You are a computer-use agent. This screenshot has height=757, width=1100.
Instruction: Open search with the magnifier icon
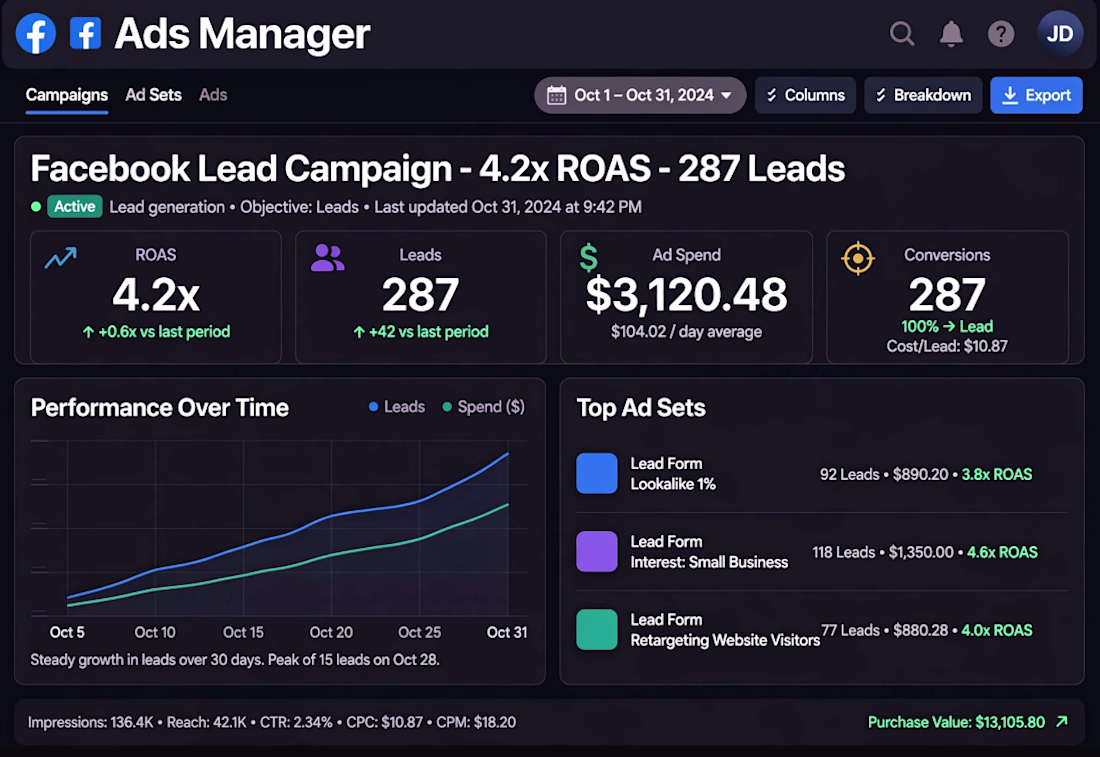click(902, 33)
